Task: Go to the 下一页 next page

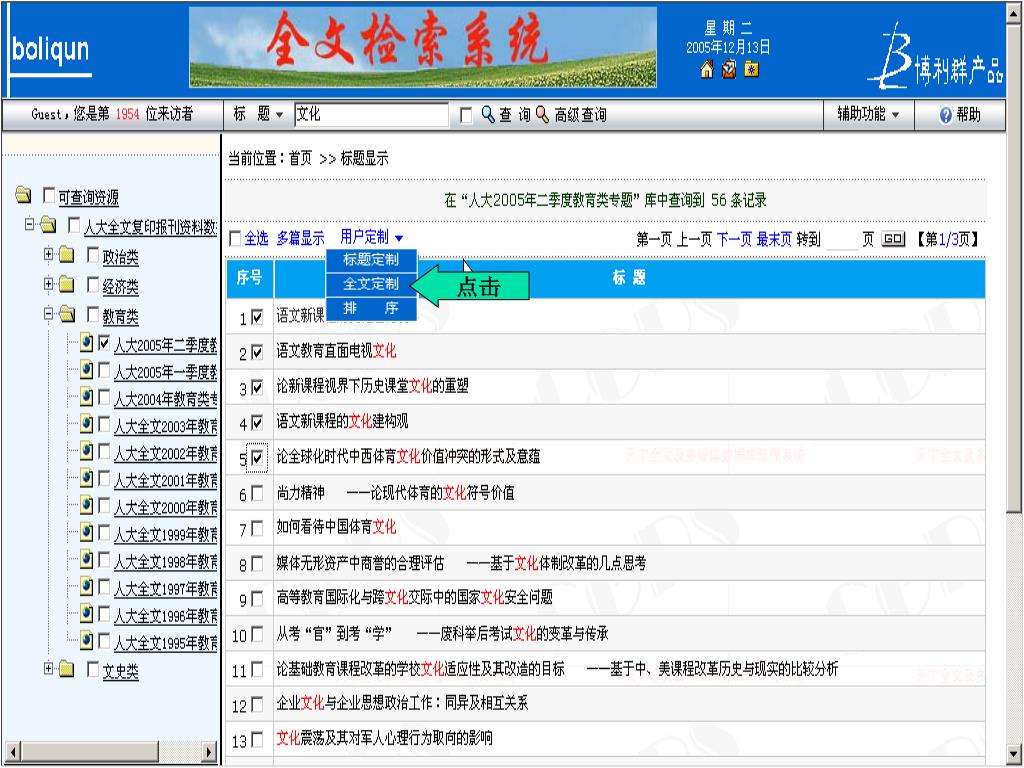Action: tap(734, 240)
